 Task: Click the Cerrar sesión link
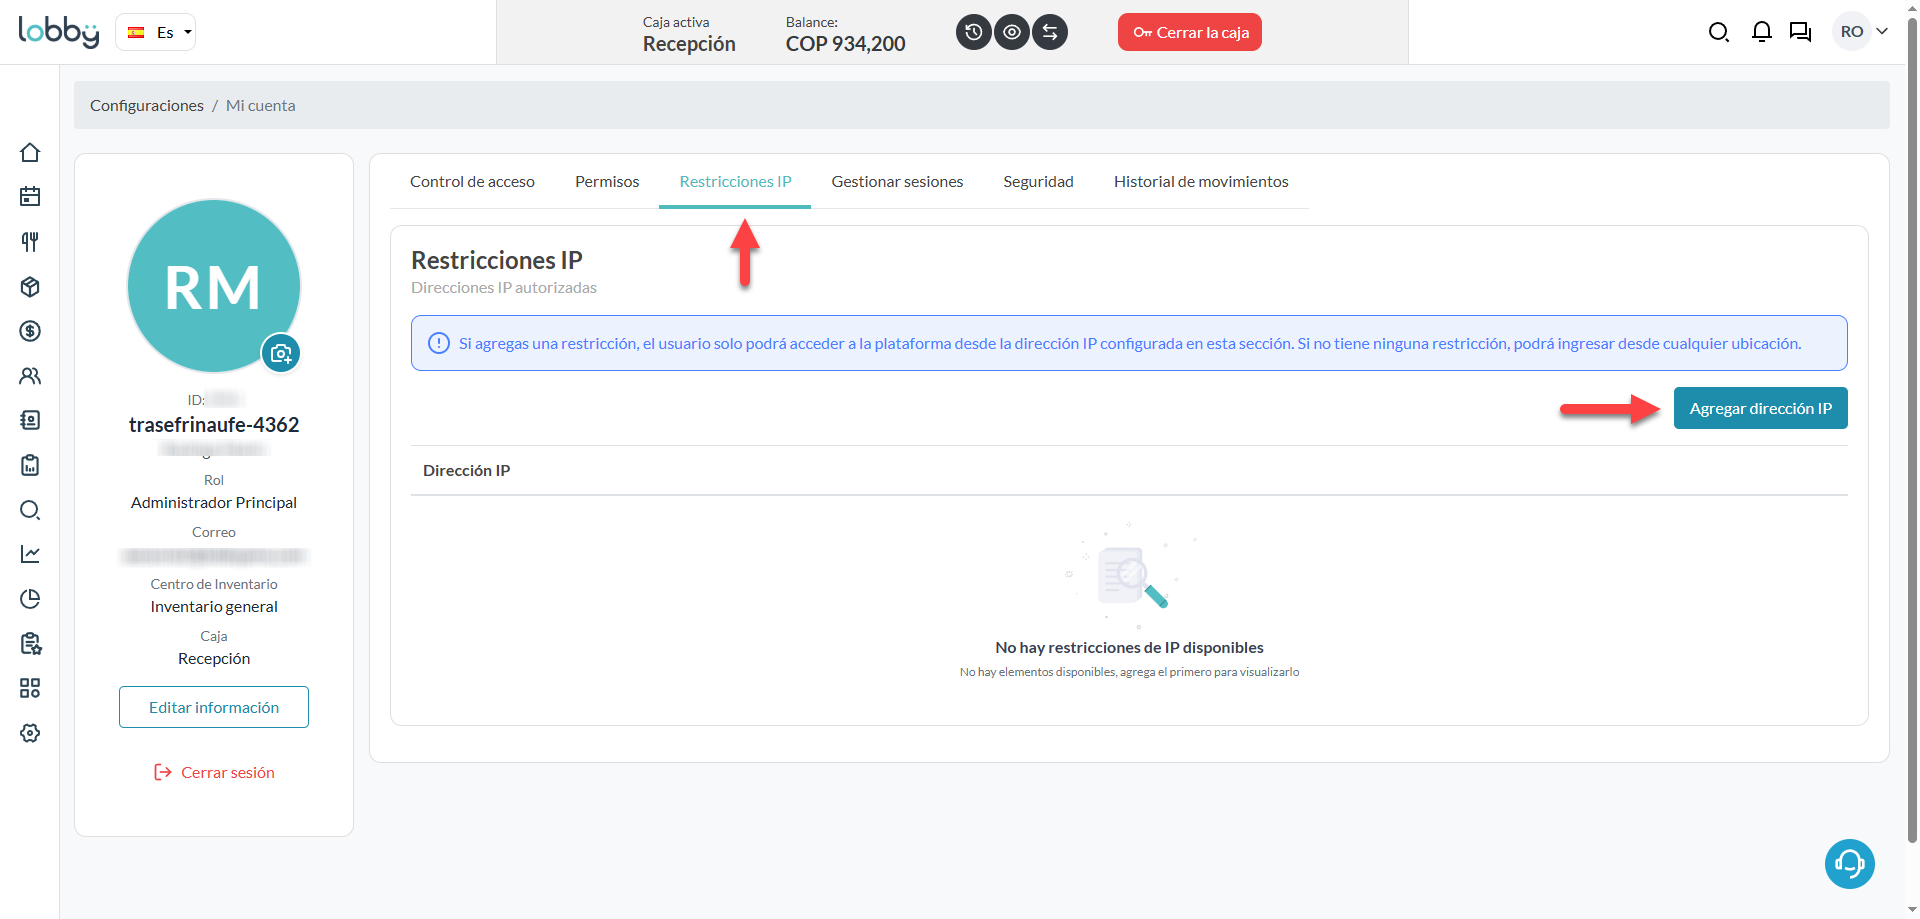pyautogui.click(x=214, y=772)
